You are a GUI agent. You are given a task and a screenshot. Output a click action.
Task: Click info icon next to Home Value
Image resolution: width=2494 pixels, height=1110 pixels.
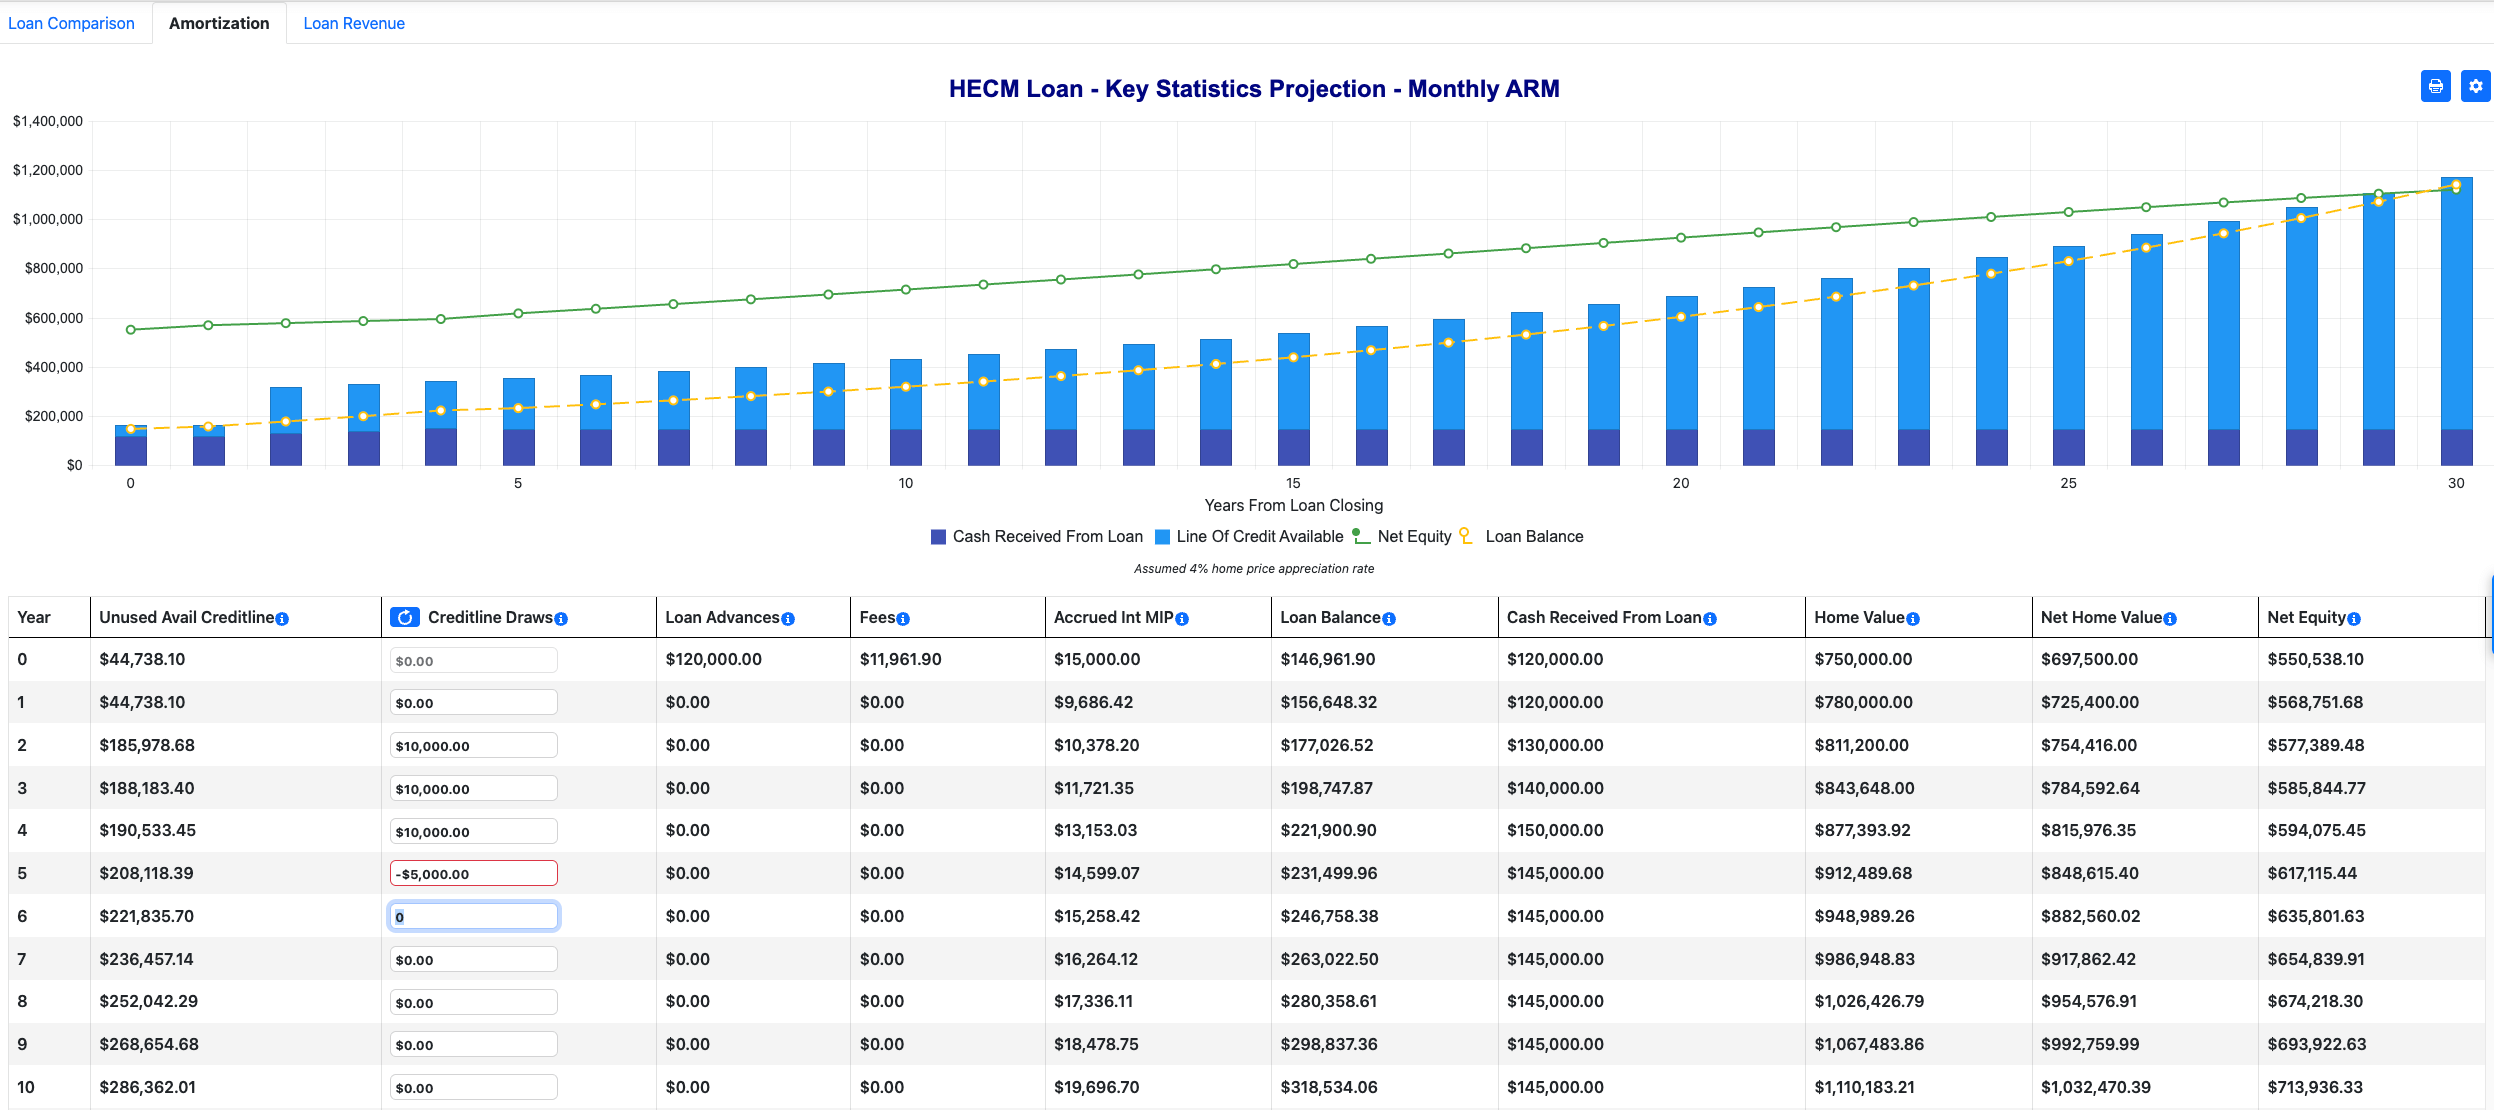pyautogui.click(x=1913, y=619)
